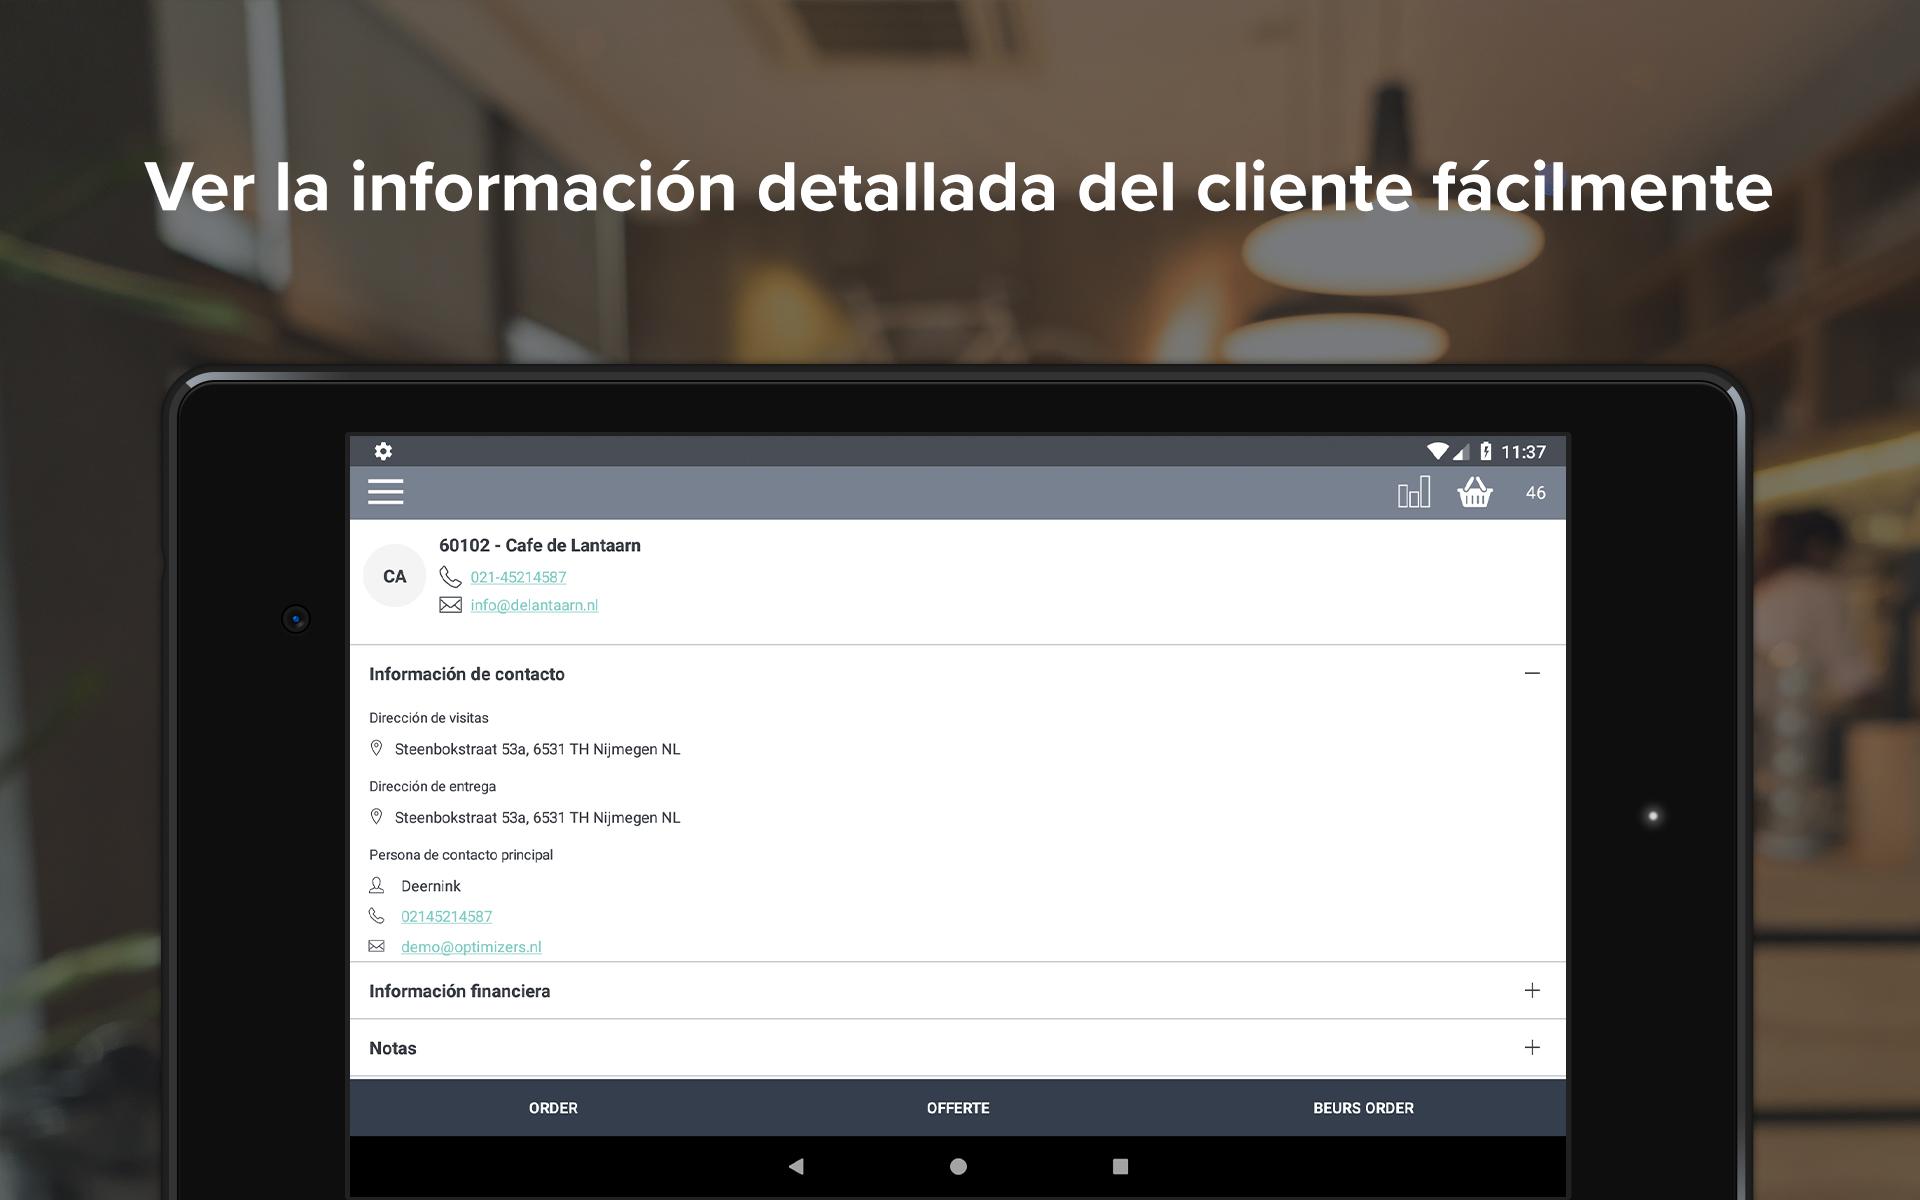Tap the Información de contacto heading

pyautogui.click(x=467, y=674)
